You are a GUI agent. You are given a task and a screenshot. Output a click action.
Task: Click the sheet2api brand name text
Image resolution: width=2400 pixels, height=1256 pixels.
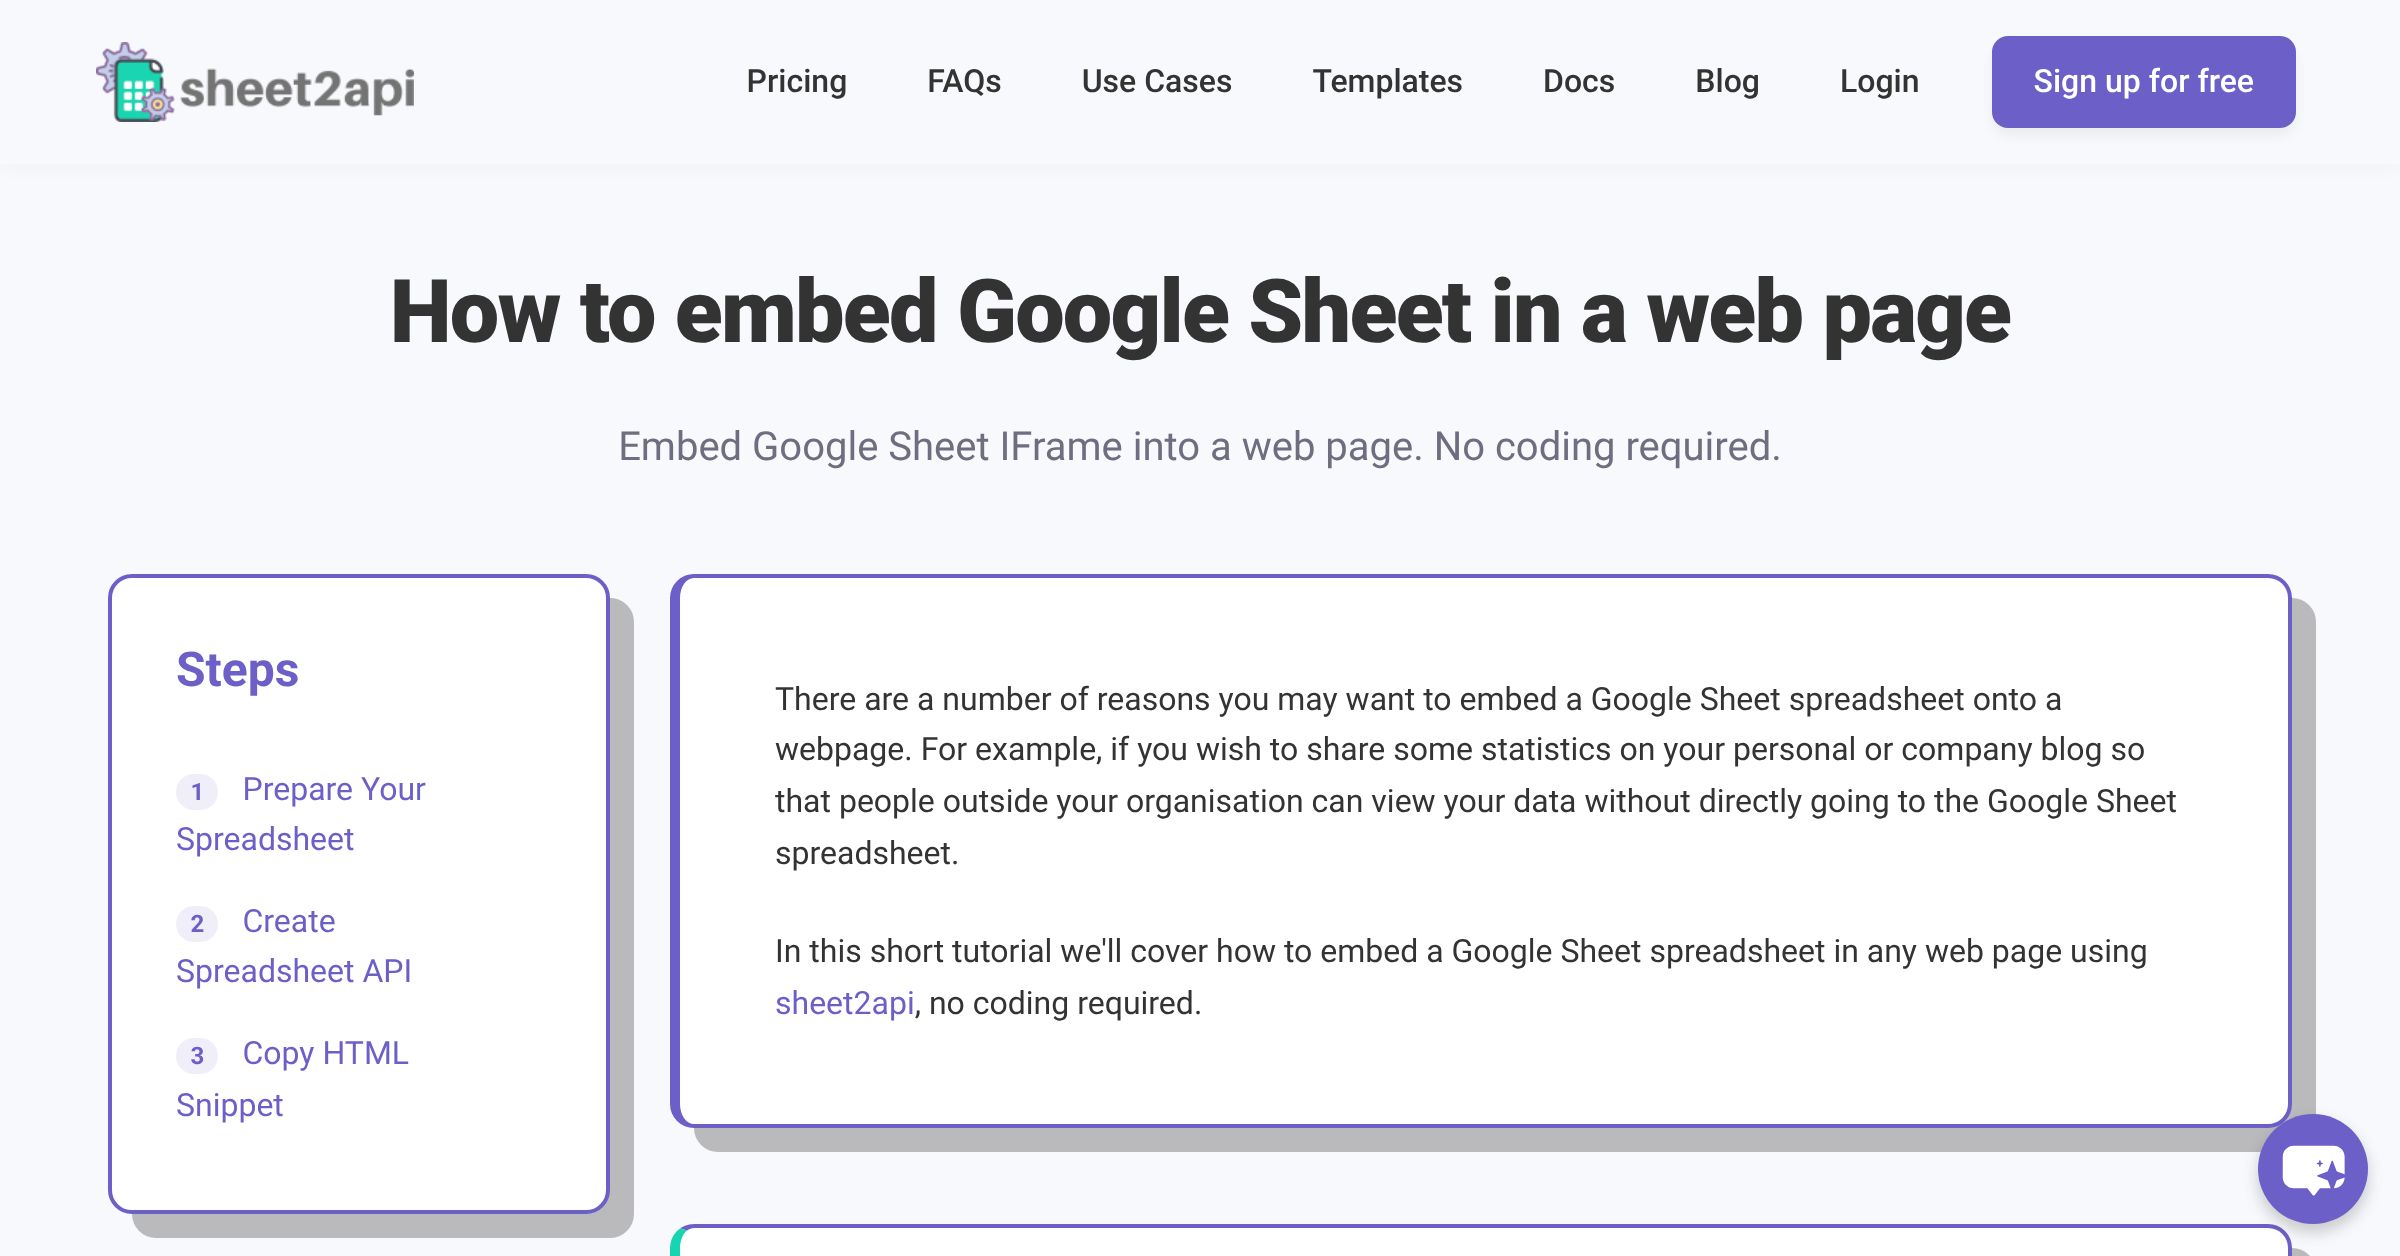[297, 88]
